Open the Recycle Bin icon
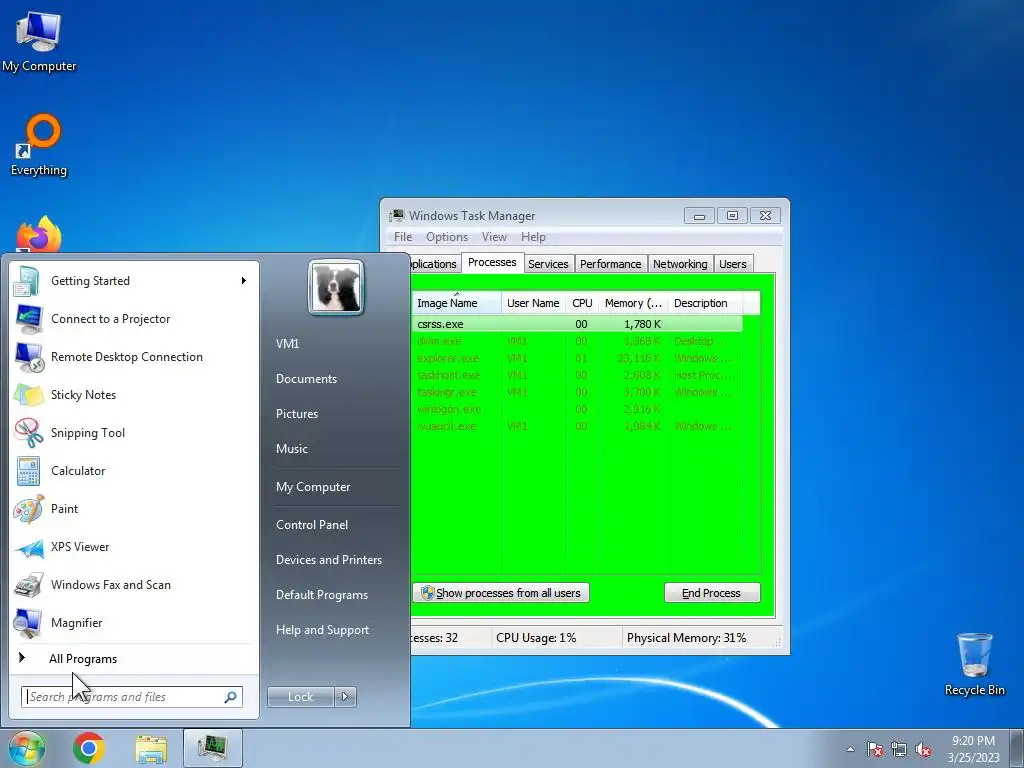This screenshot has height=768, width=1024. pyautogui.click(x=974, y=664)
